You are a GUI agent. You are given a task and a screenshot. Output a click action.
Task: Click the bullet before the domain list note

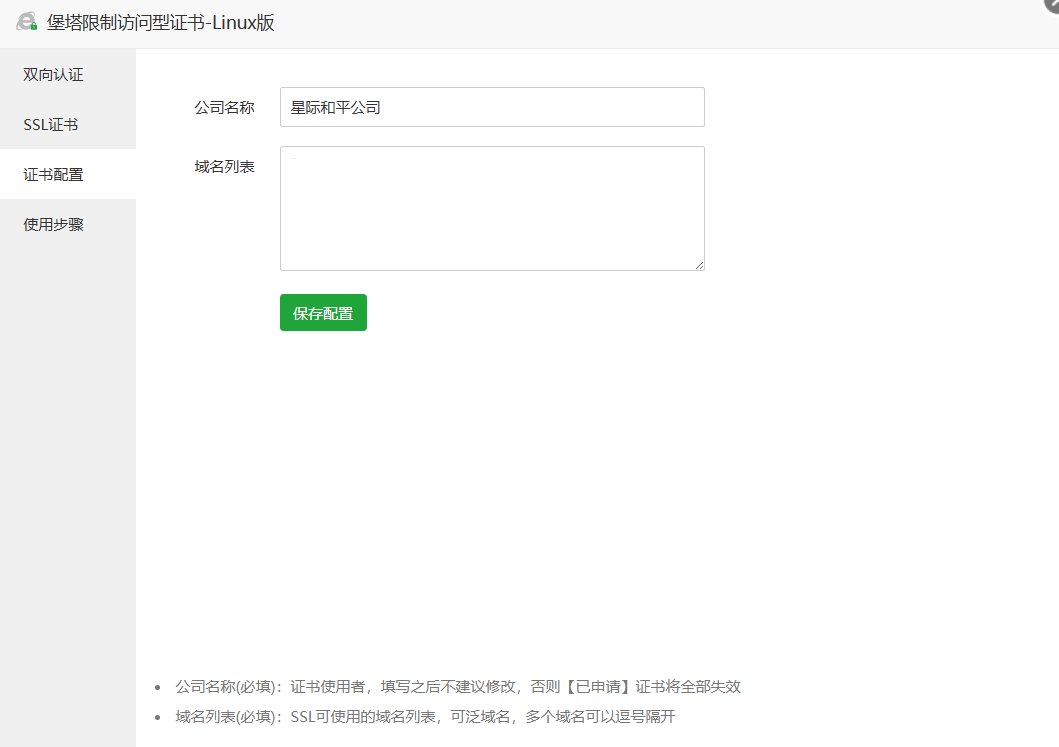tap(156, 717)
